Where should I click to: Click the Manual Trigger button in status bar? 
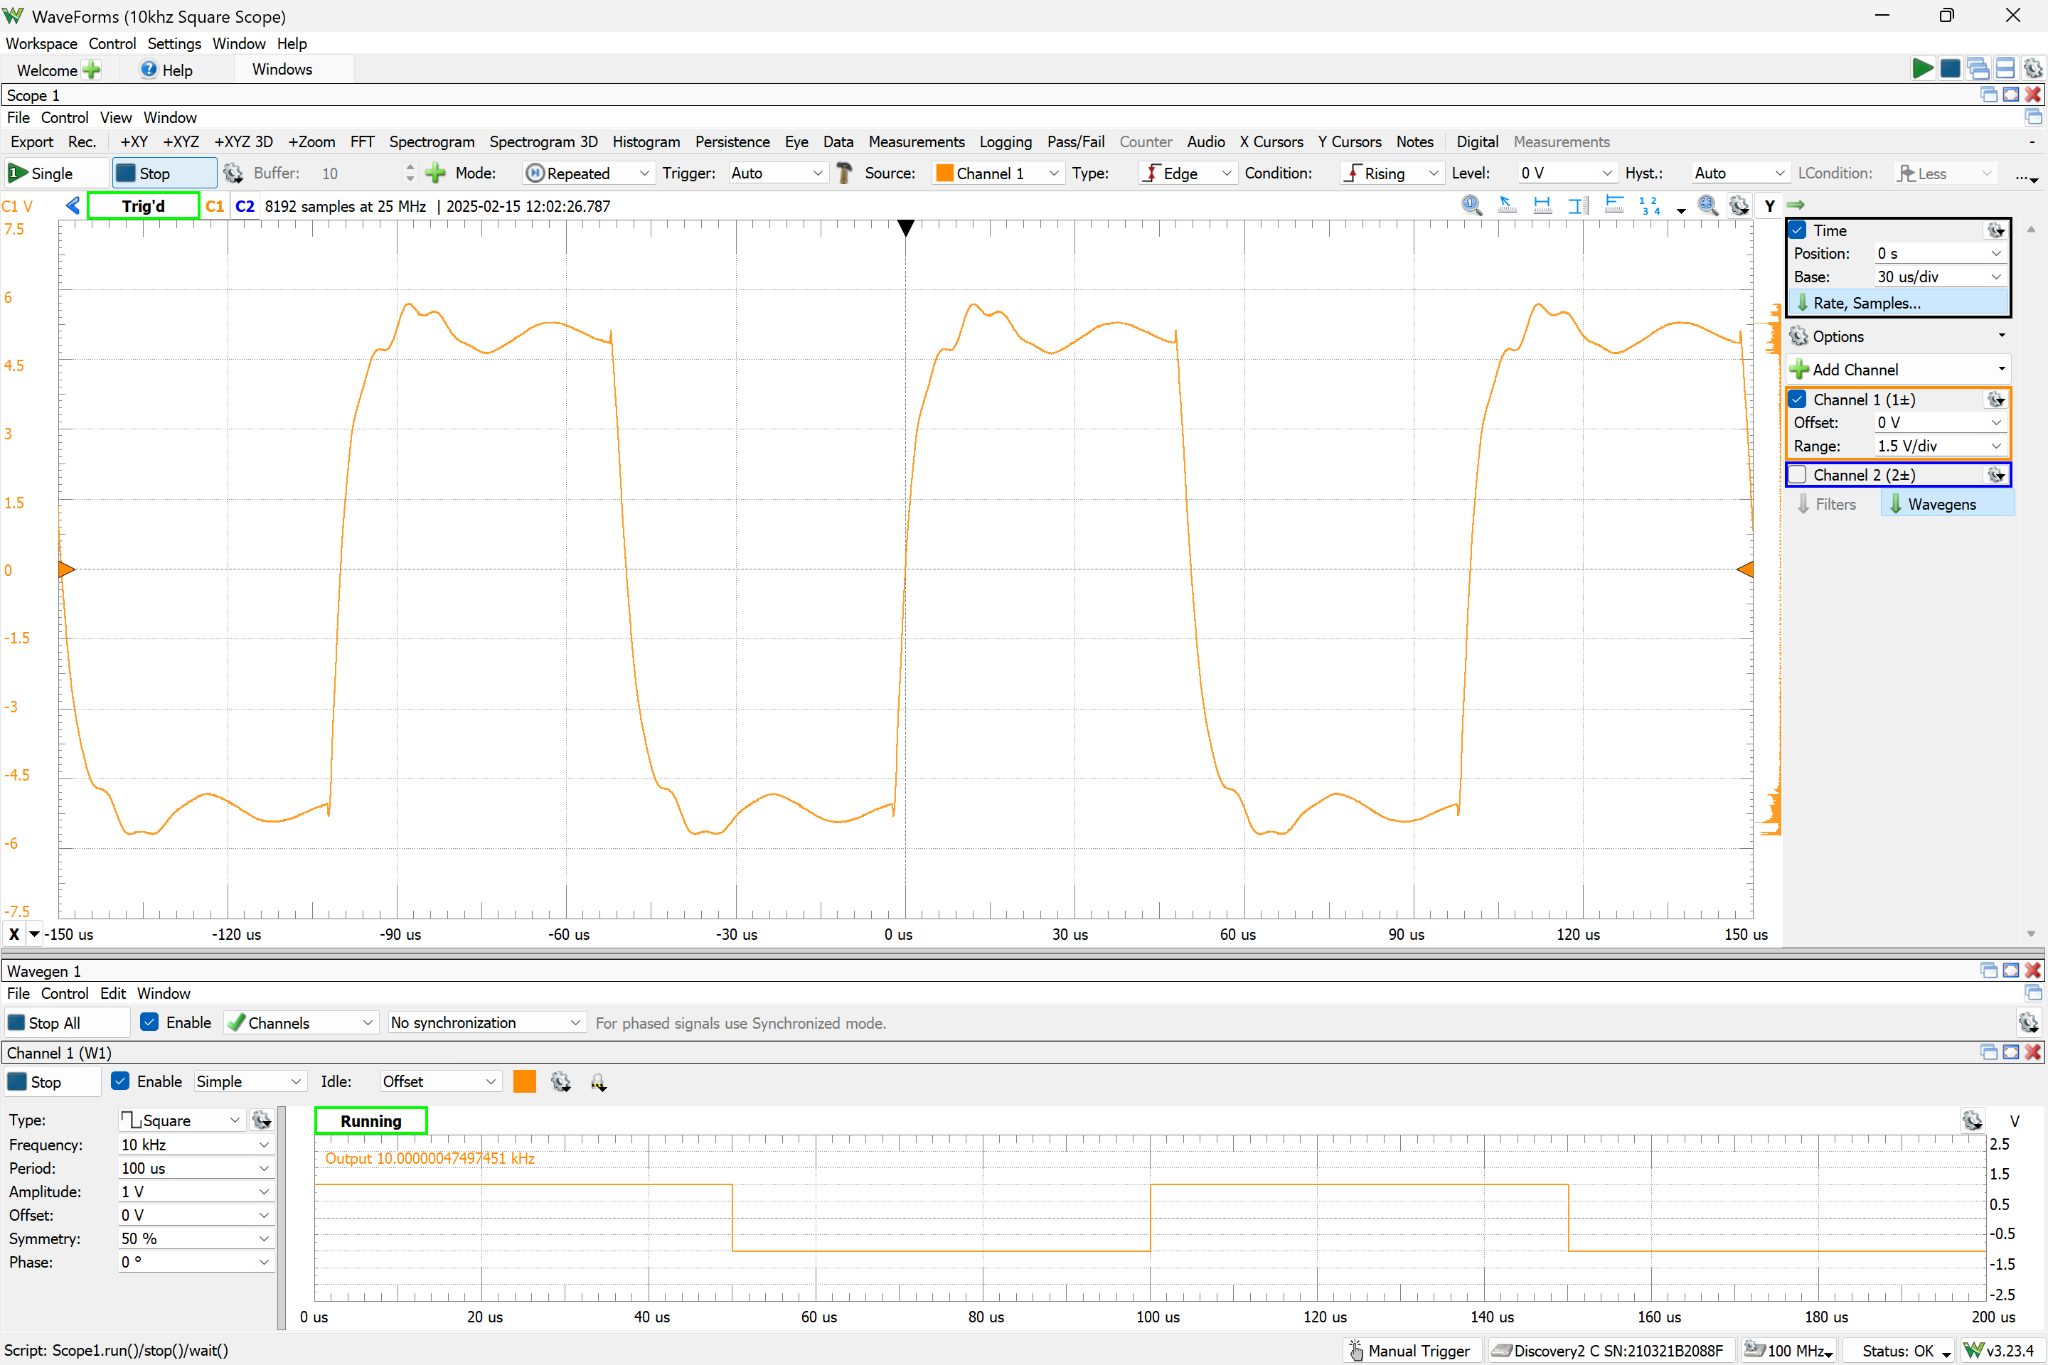point(1411,1351)
